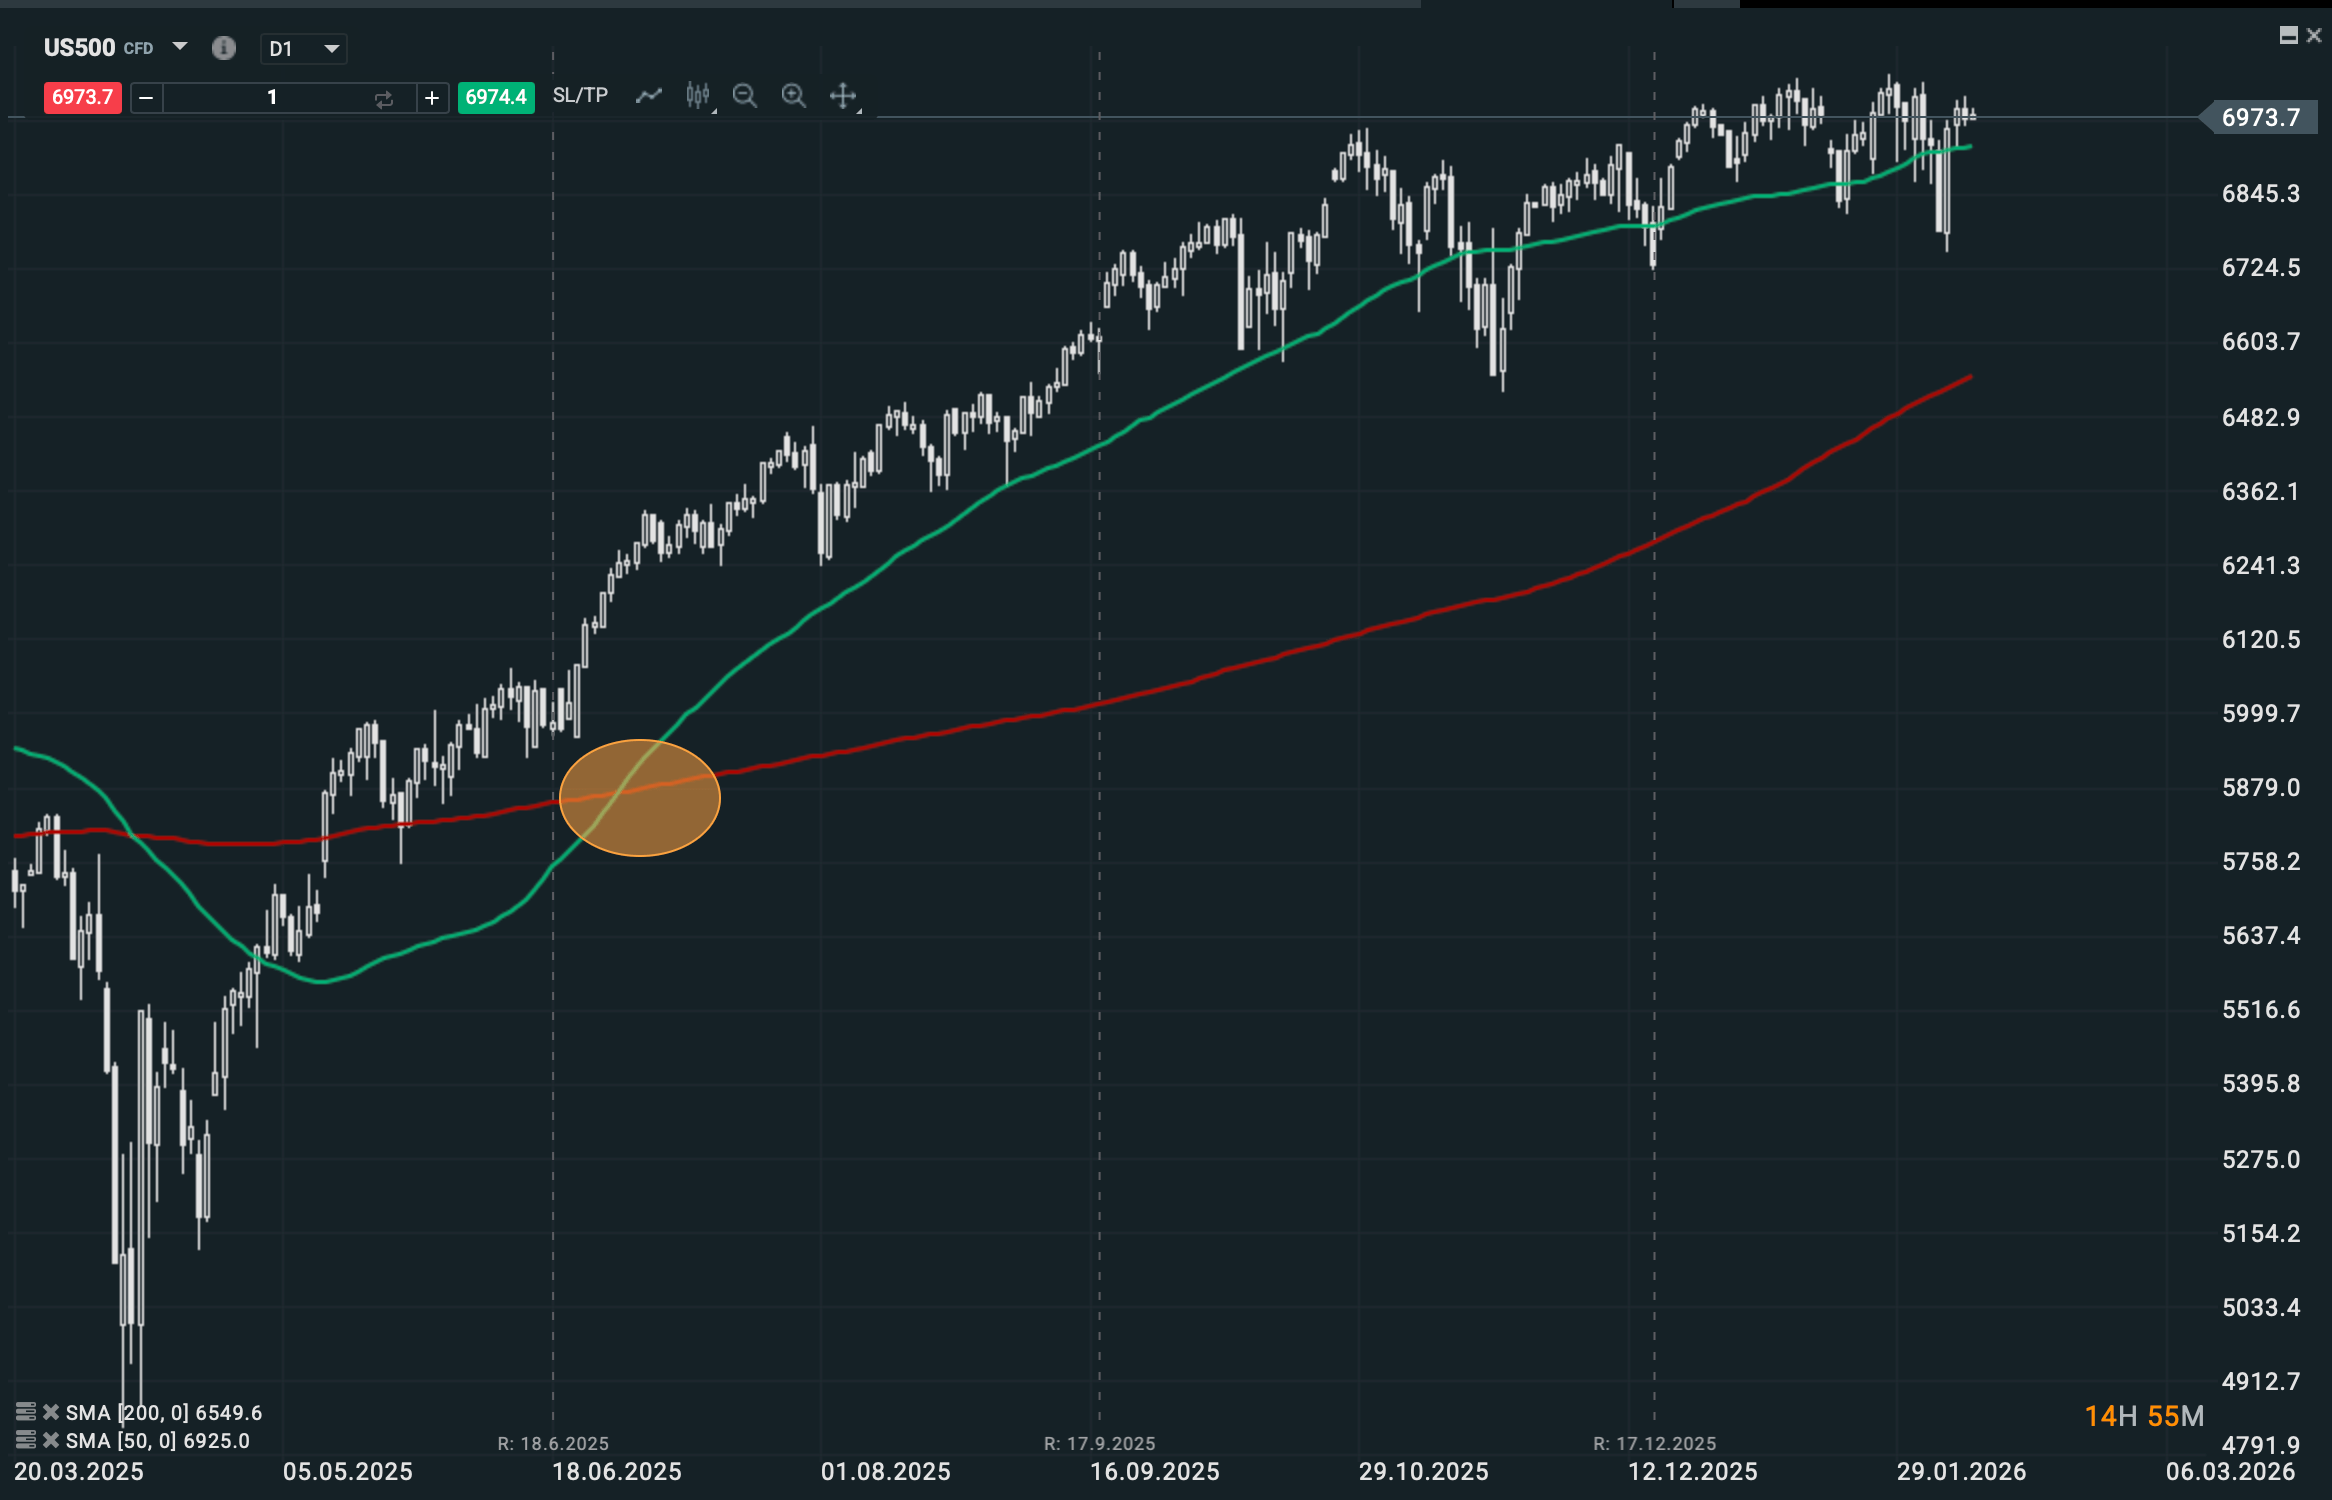Viewport: 2332px width, 1500px height.
Task: Open the US500 instrument info icon
Action: click(x=224, y=48)
